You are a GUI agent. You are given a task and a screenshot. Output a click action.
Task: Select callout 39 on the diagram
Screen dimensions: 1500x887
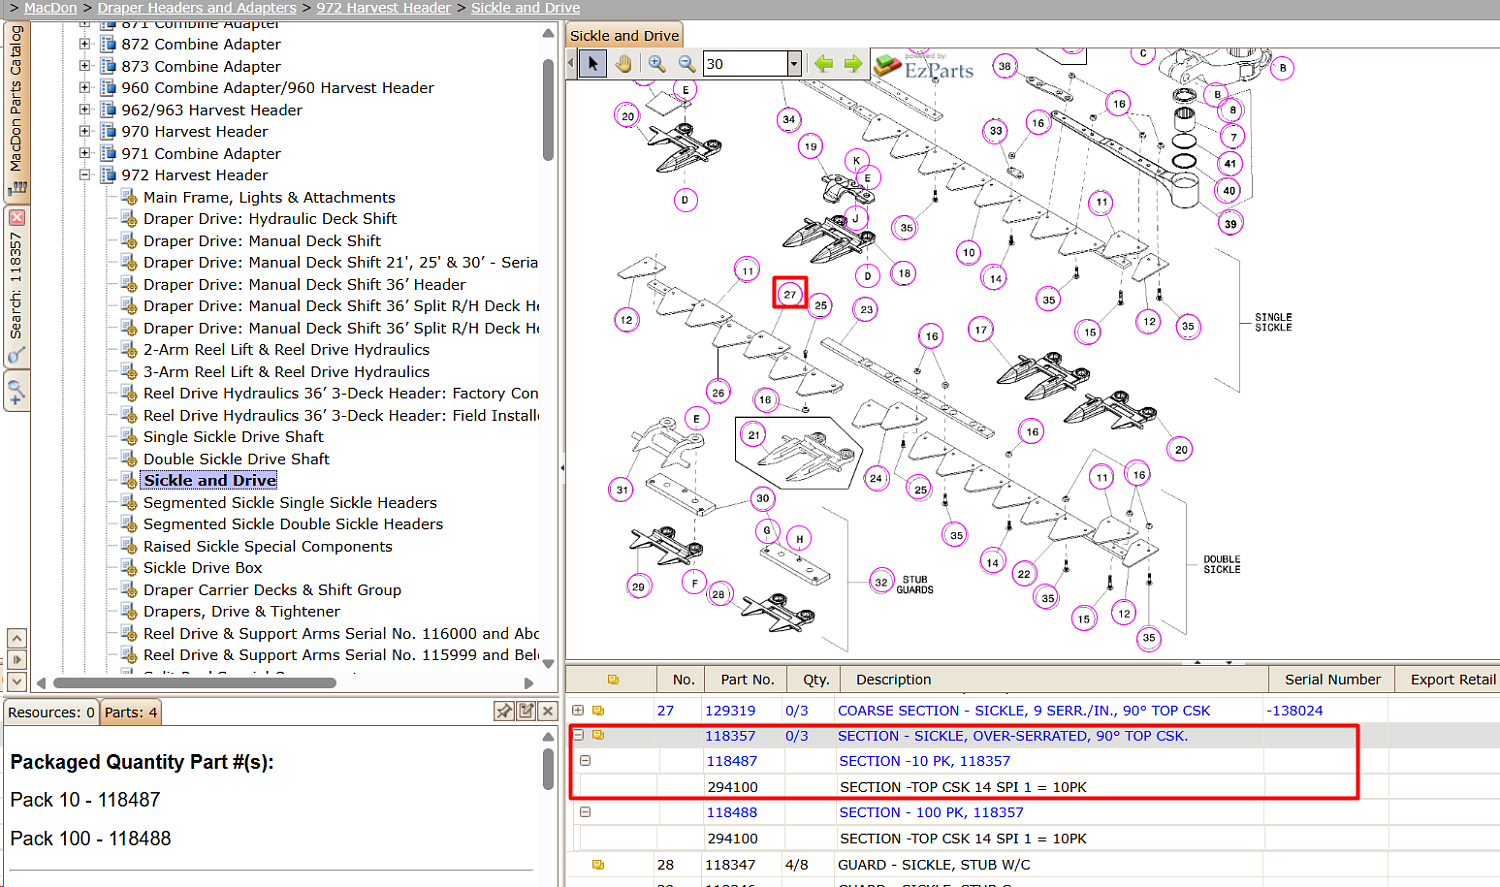pyautogui.click(x=1230, y=224)
